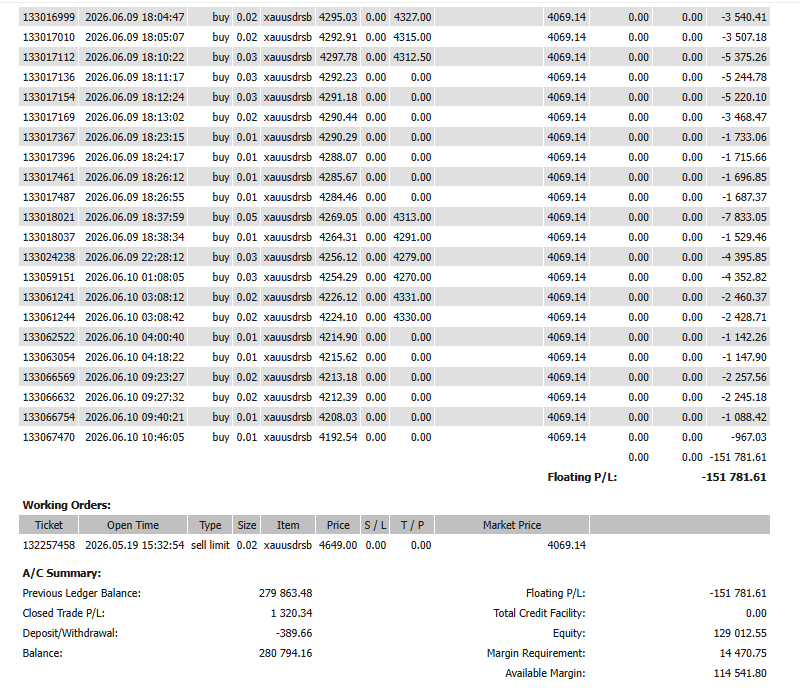Select open time 2026.06.09 18:10:22

(135, 57)
